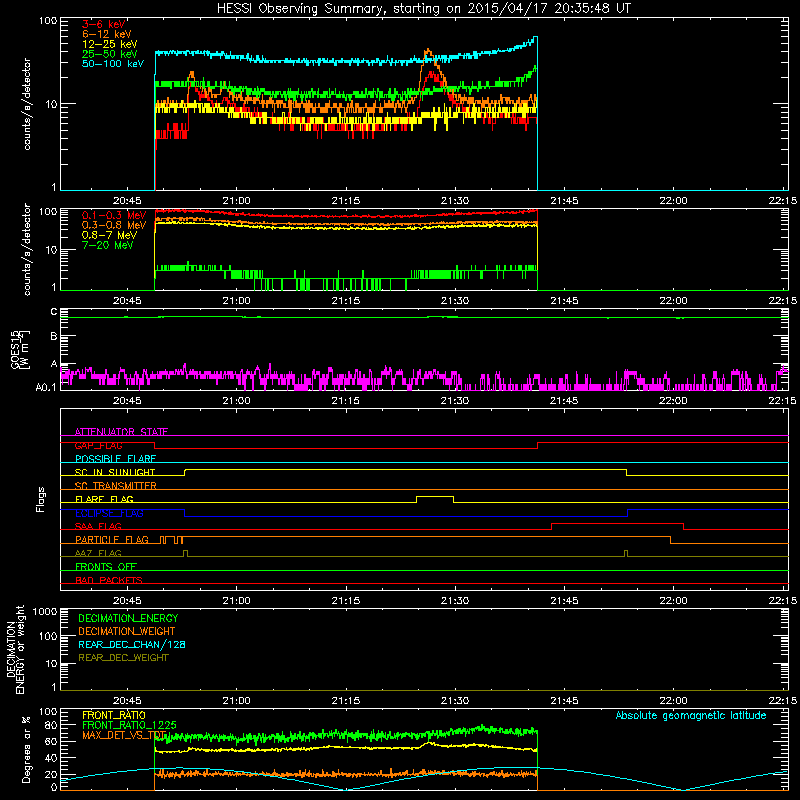
Task: Click the SAA_FLAG label
Action: coord(98,526)
